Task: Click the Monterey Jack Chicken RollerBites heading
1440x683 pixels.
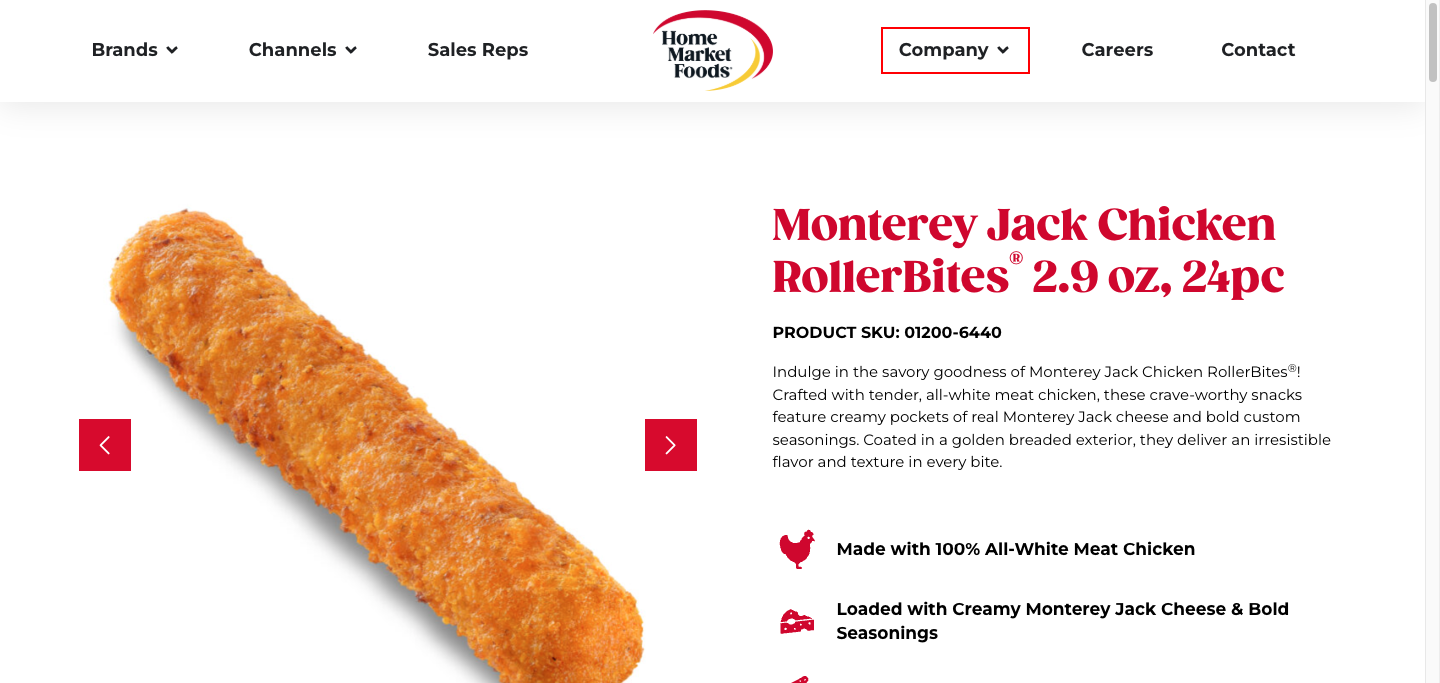Action: (1028, 251)
